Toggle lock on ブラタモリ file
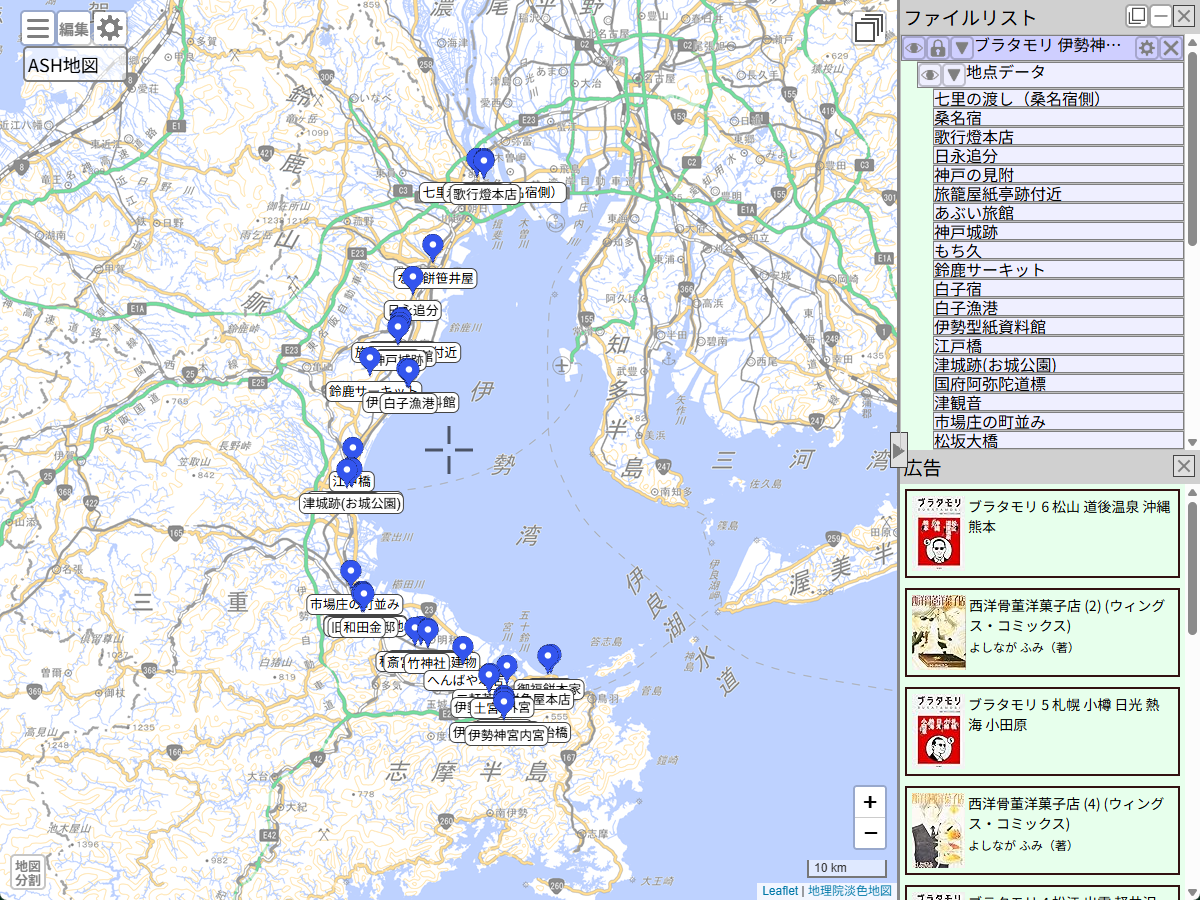The width and height of the screenshot is (1200, 900). [x=937, y=48]
